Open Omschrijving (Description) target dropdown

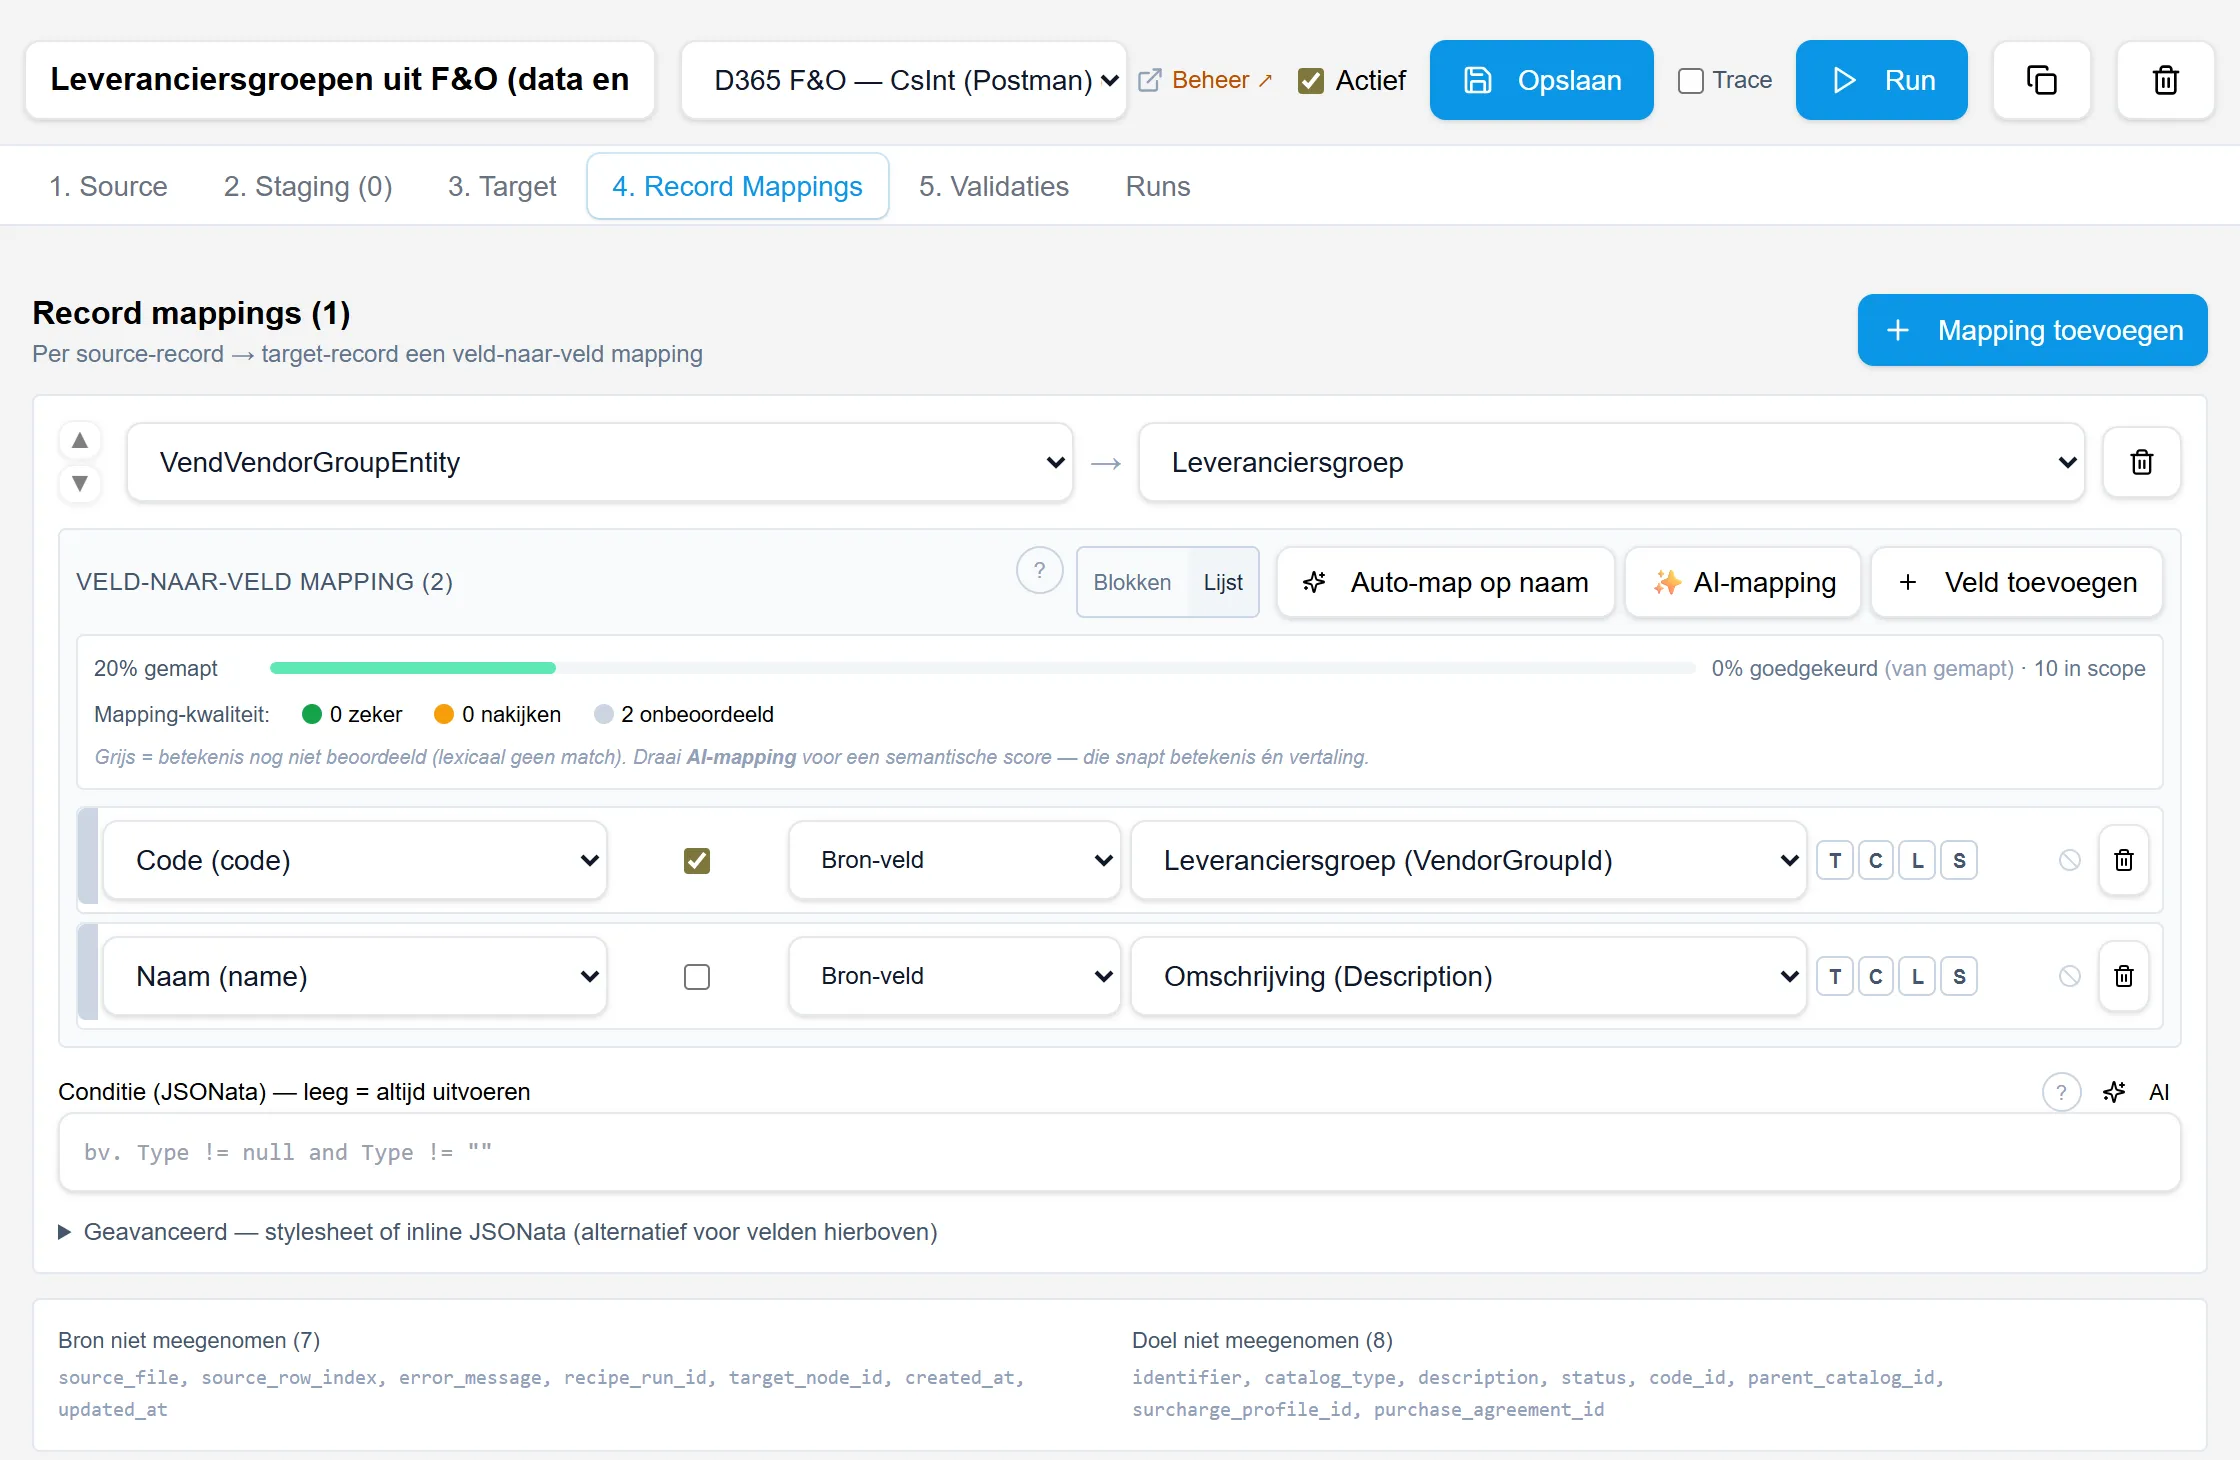point(1469,976)
